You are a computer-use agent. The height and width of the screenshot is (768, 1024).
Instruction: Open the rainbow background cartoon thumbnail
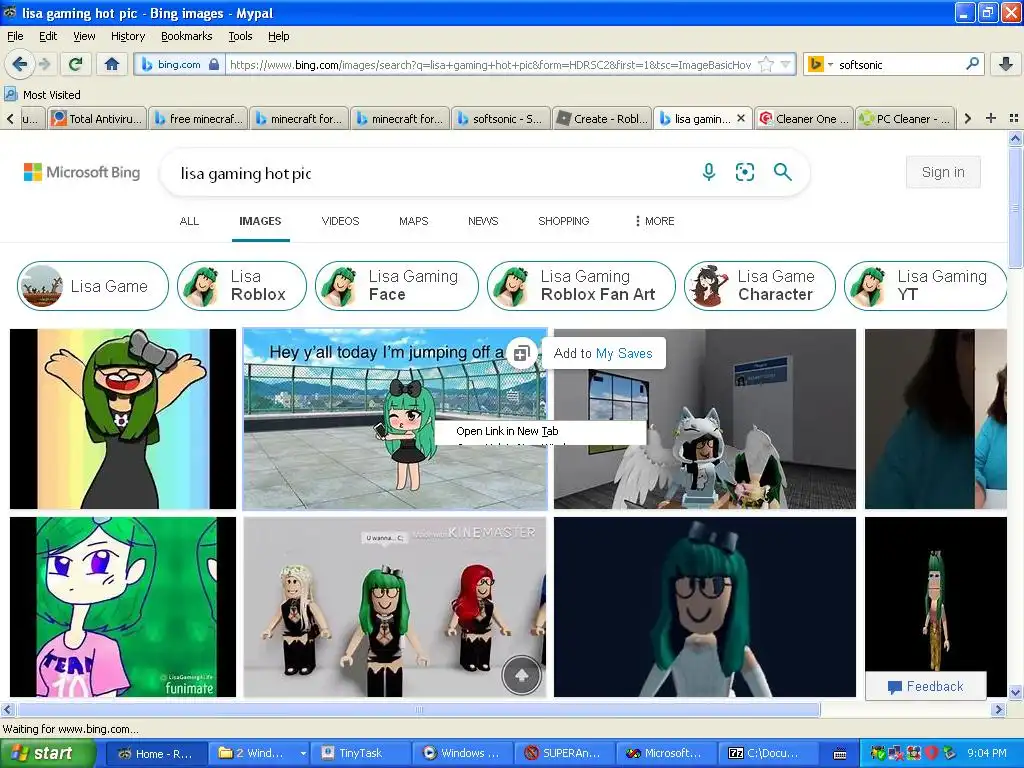point(123,419)
